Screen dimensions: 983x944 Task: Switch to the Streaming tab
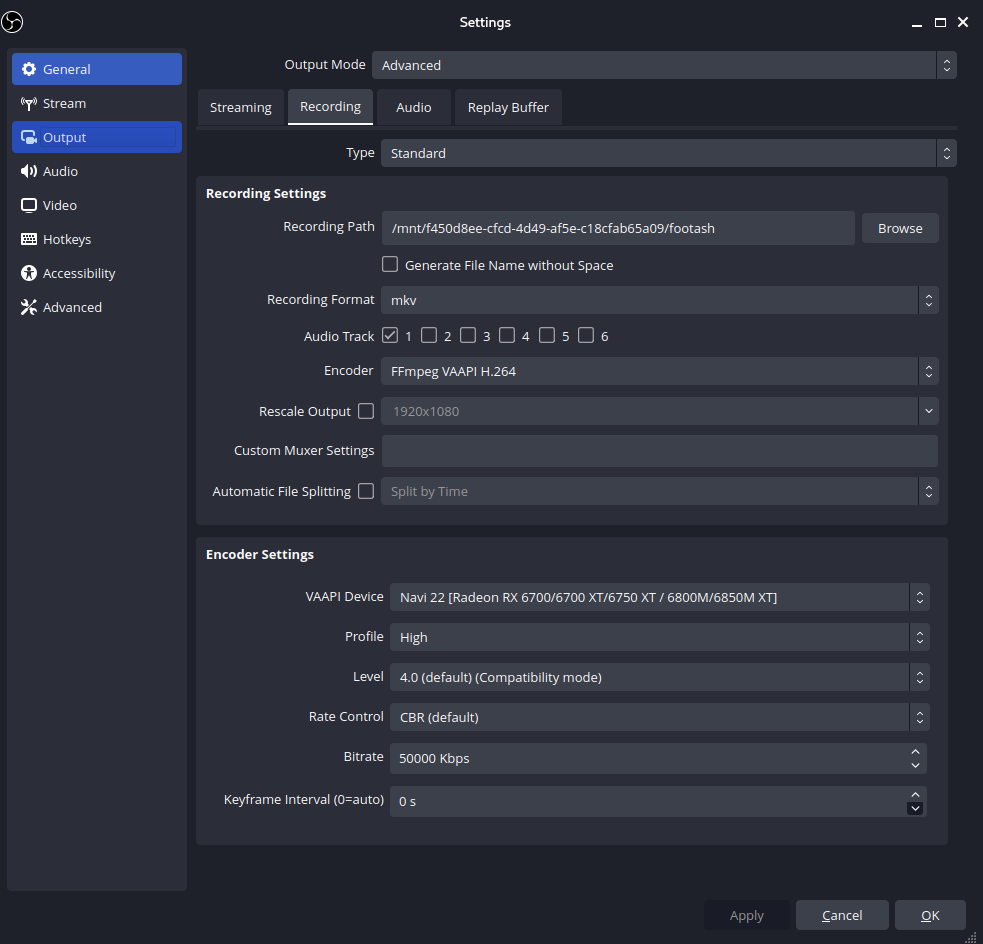tap(240, 107)
